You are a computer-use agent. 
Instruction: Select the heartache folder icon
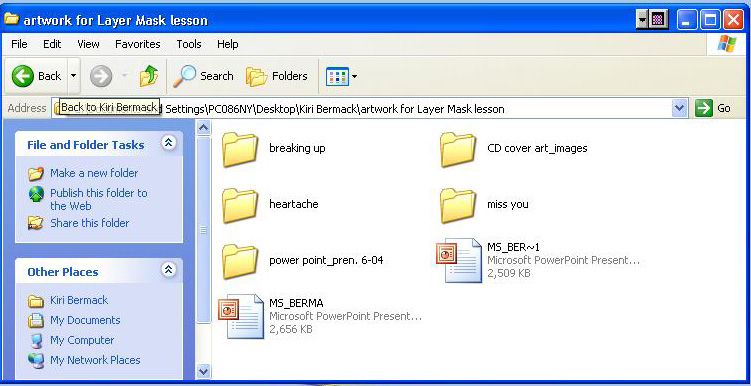(240, 205)
